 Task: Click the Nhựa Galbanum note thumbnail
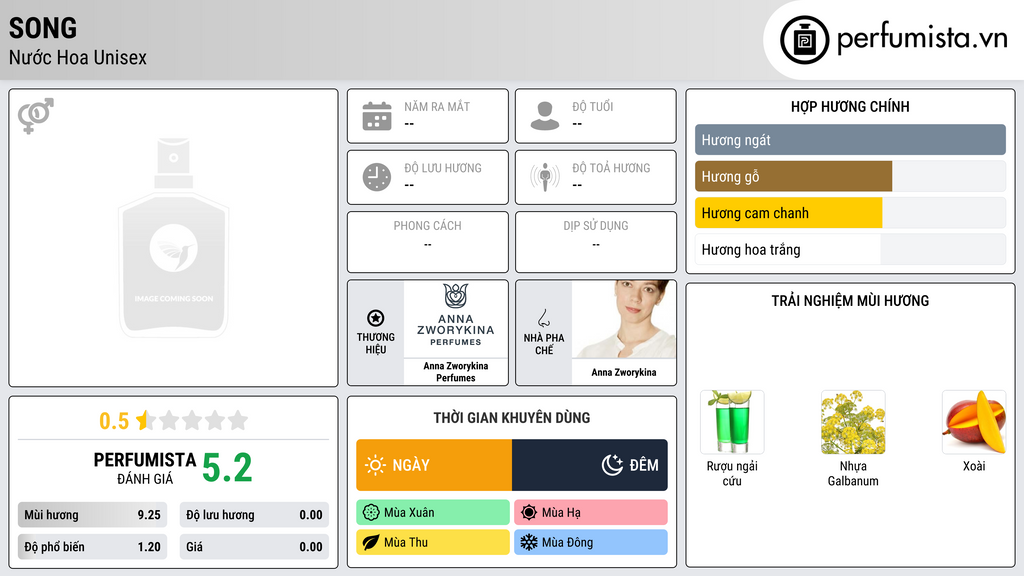pyautogui.click(x=853, y=422)
